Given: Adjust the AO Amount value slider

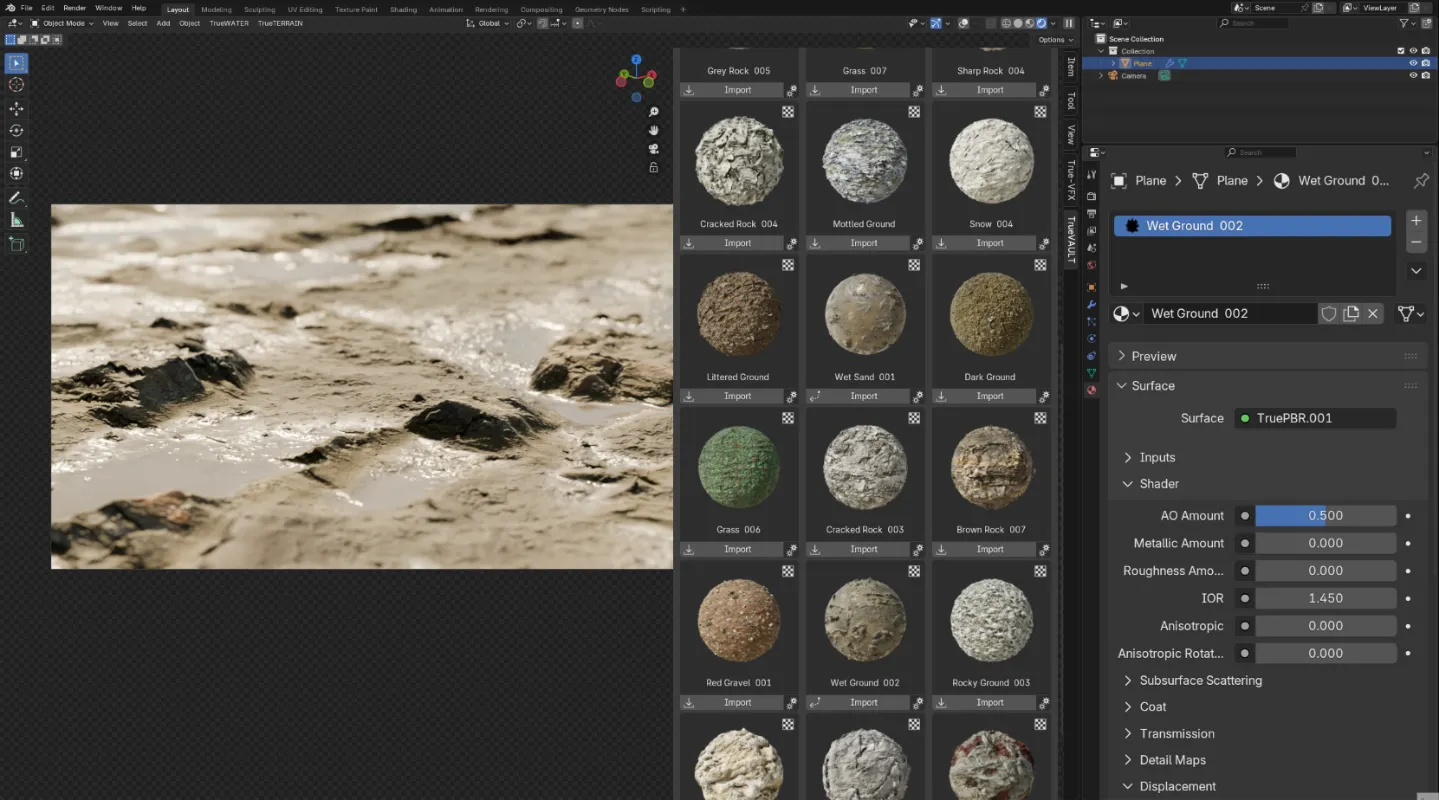Looking at the screenshot, I should point(1325,515).
